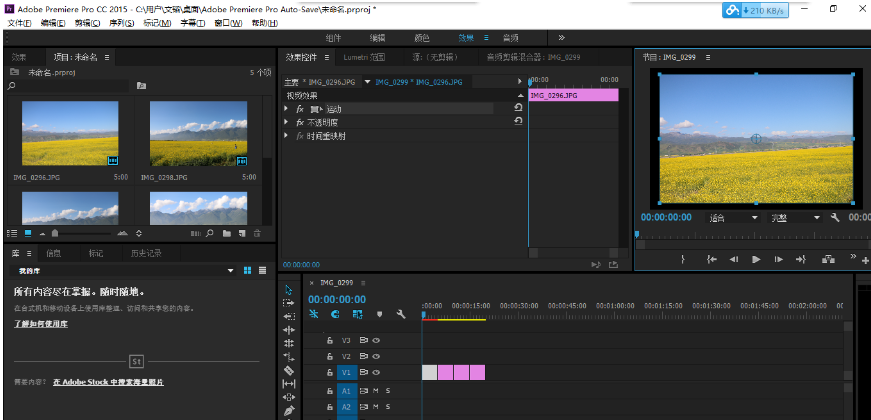Reset the Opacity effect
This screenshot has width=871, height=420.
coord(518,121)
